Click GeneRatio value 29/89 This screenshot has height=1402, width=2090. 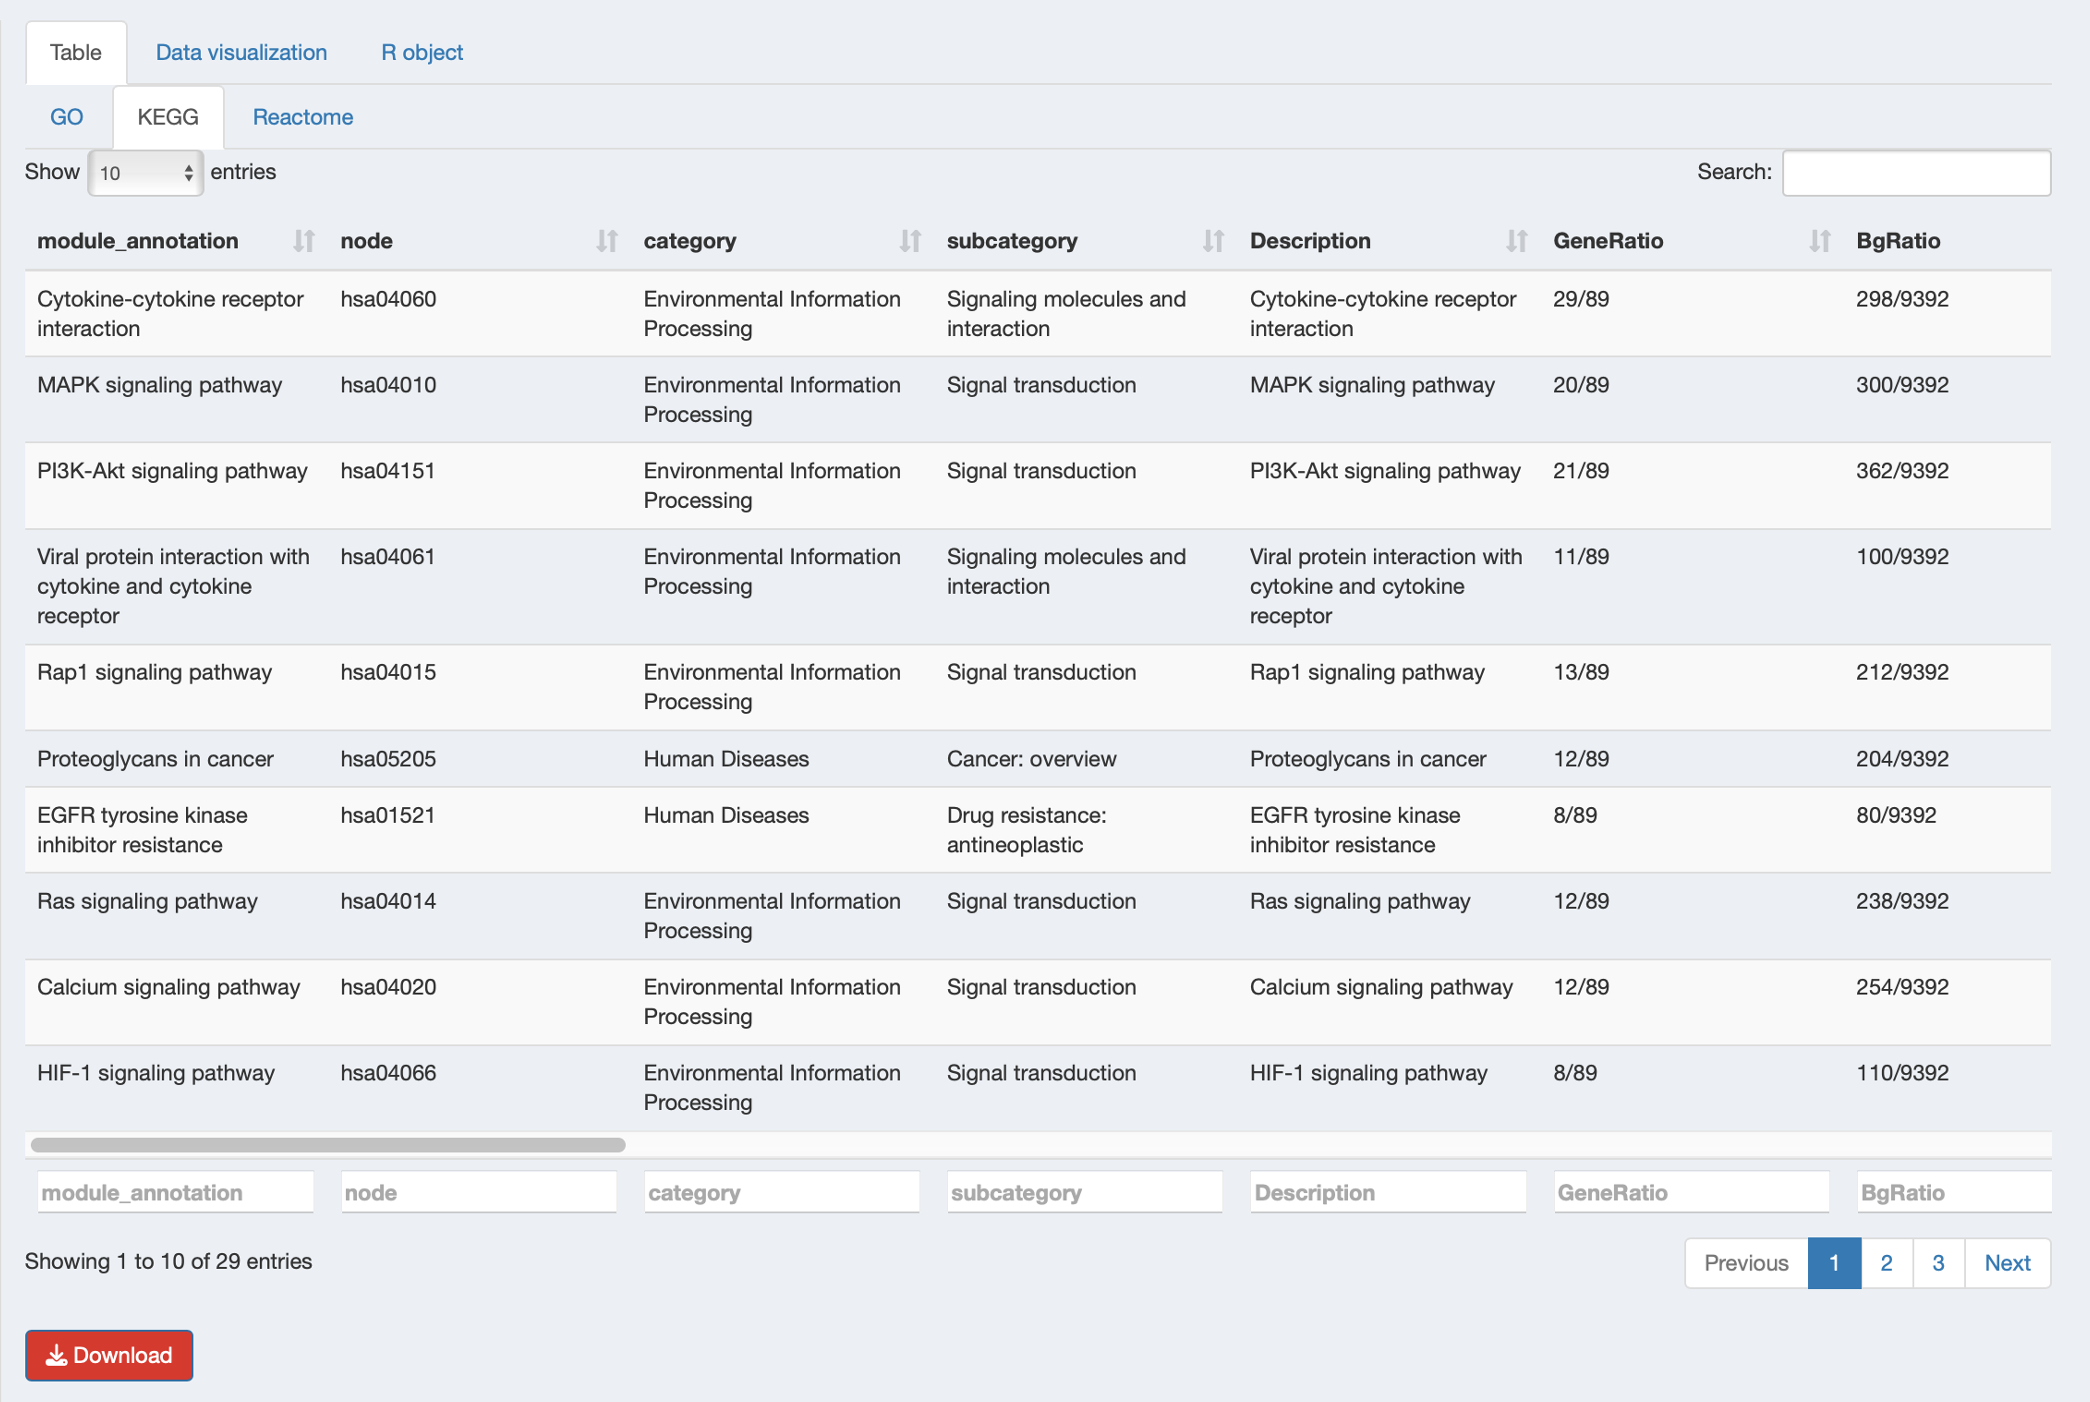pyautogui.click(x=1581, y=299)
